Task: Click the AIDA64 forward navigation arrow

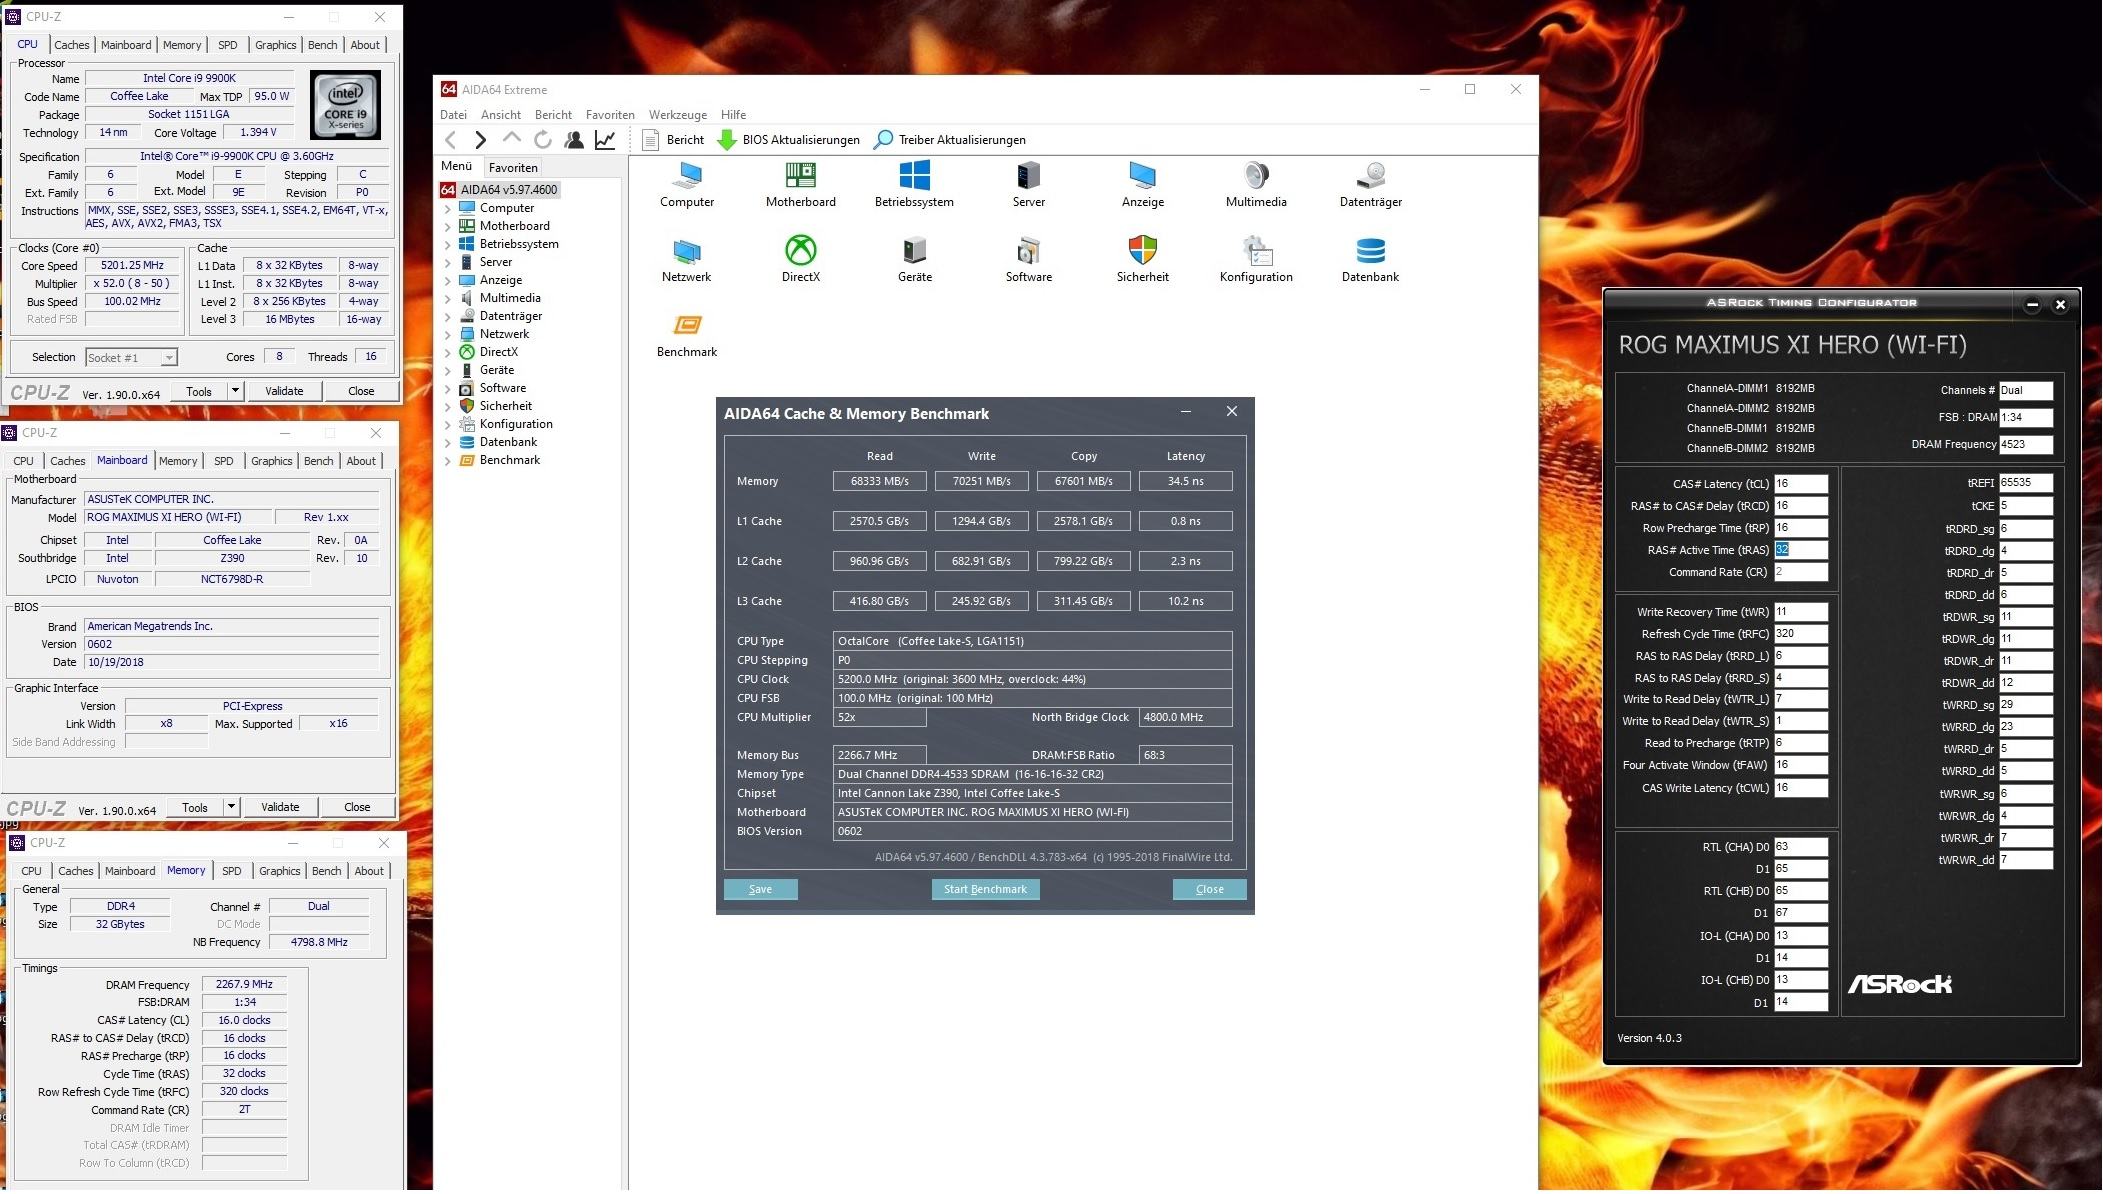Action: pyautogui.click(x=481, y=140)
